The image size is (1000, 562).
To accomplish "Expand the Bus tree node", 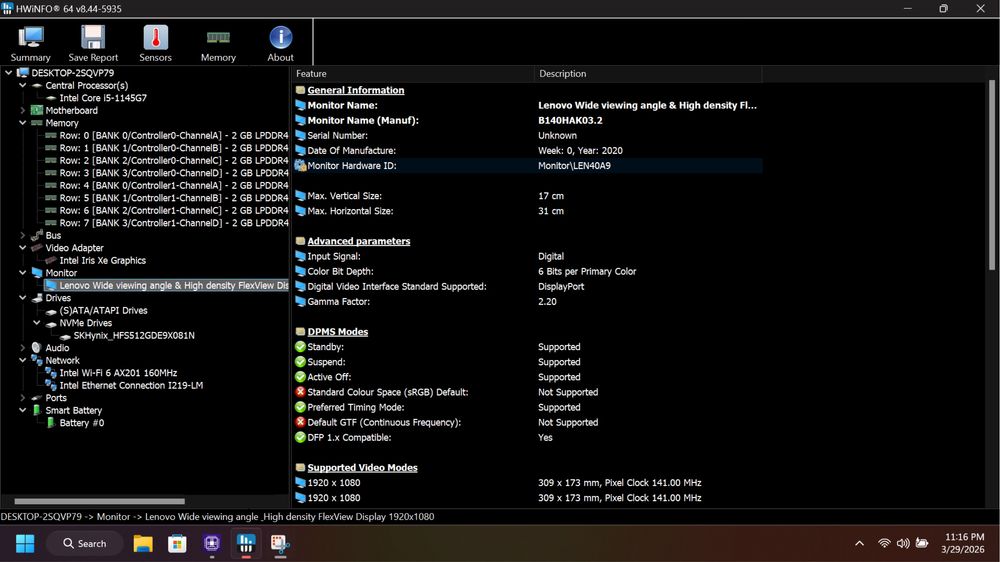I will (23, 235).
